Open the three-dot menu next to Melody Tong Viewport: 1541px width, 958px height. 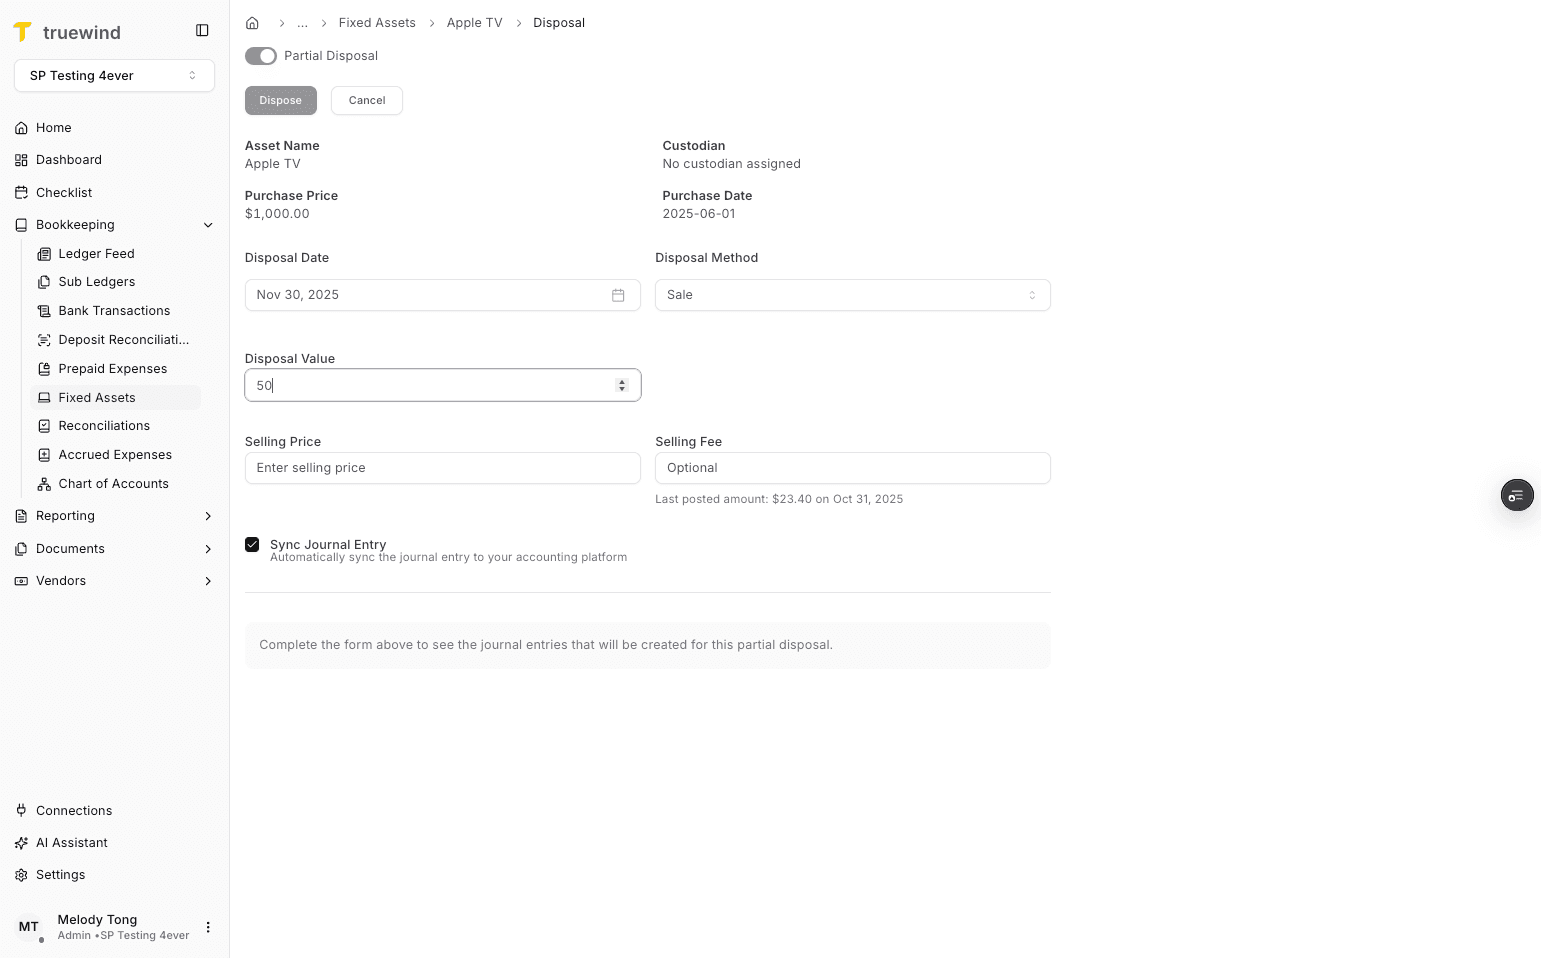tap(208, 927)
